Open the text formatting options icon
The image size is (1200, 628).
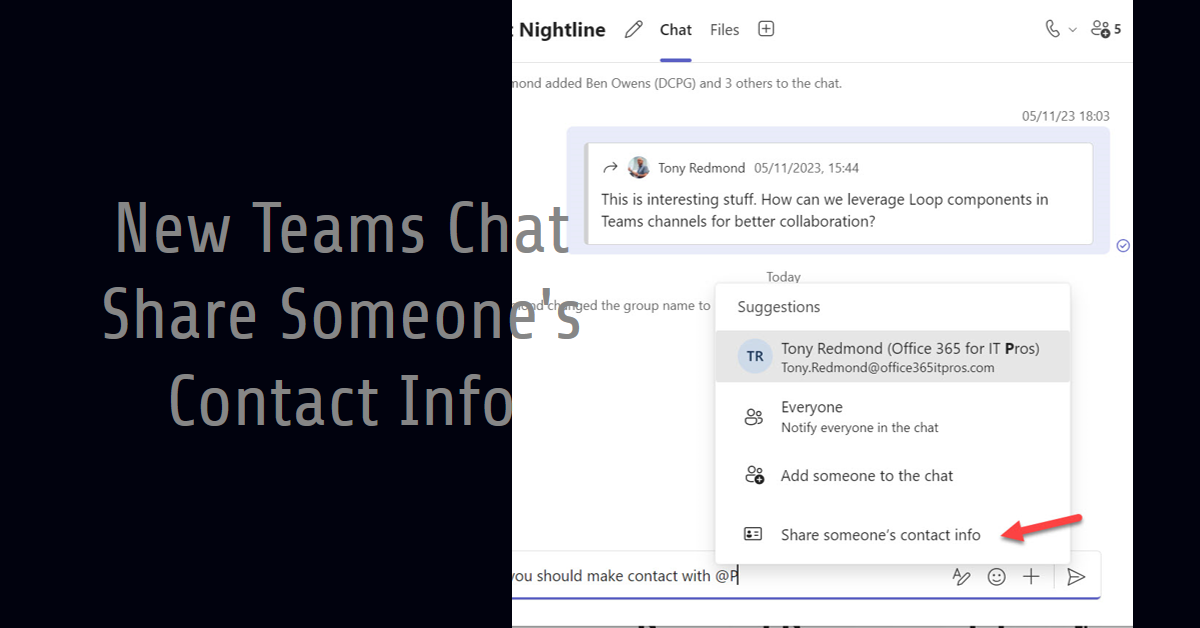point(961,576)
